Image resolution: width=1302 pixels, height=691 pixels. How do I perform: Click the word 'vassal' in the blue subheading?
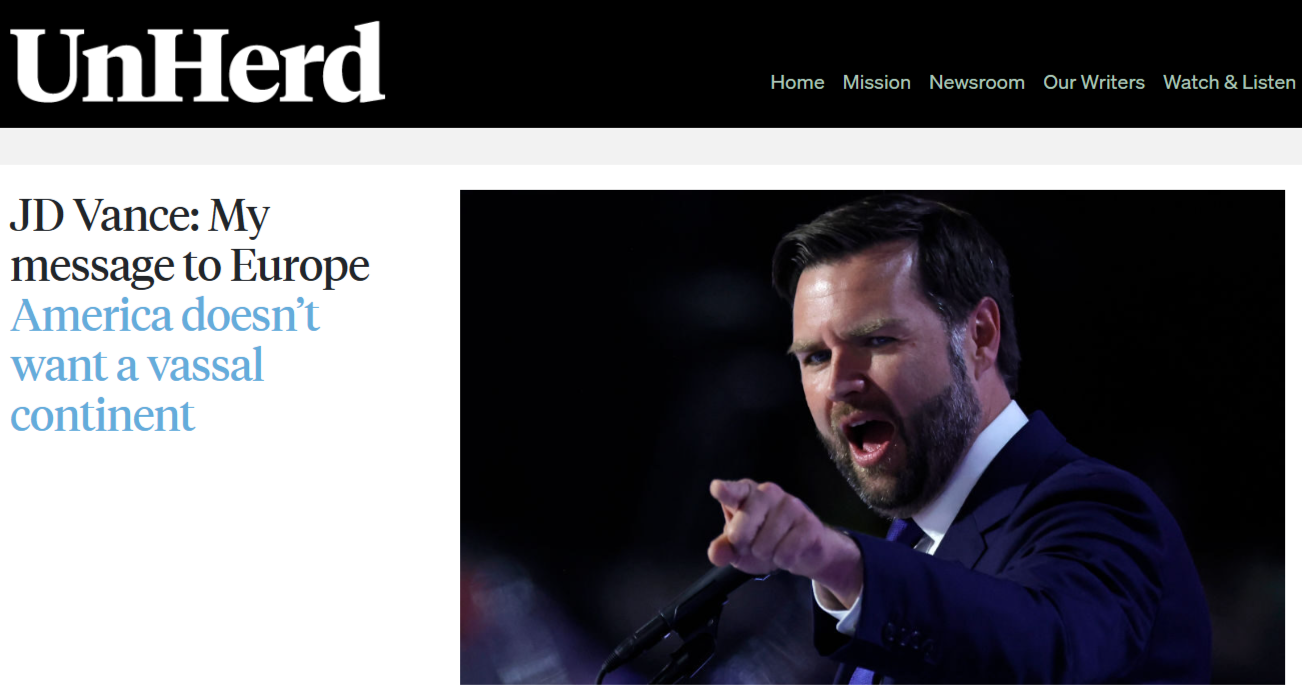[205, 366]
